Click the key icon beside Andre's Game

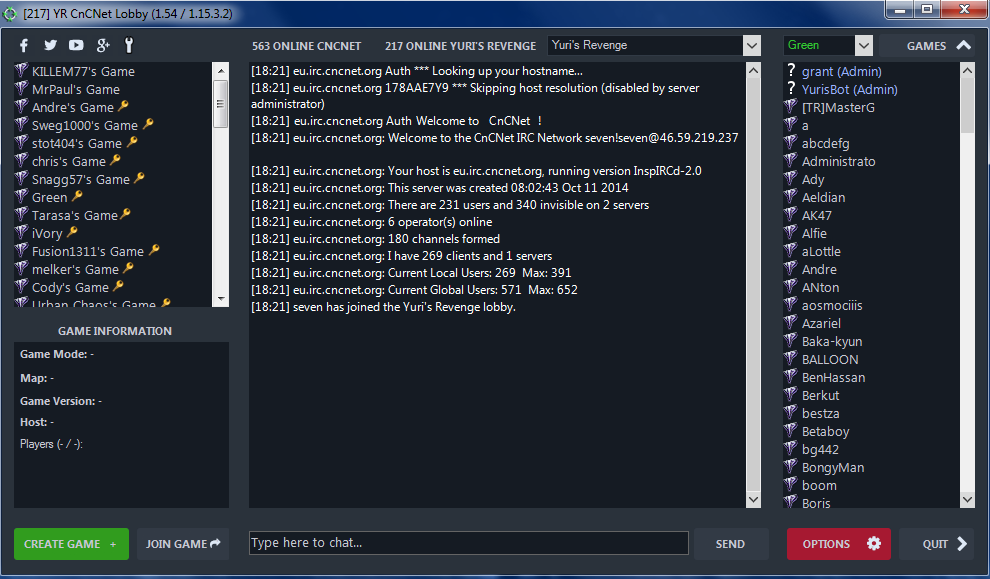pos(123,106)
